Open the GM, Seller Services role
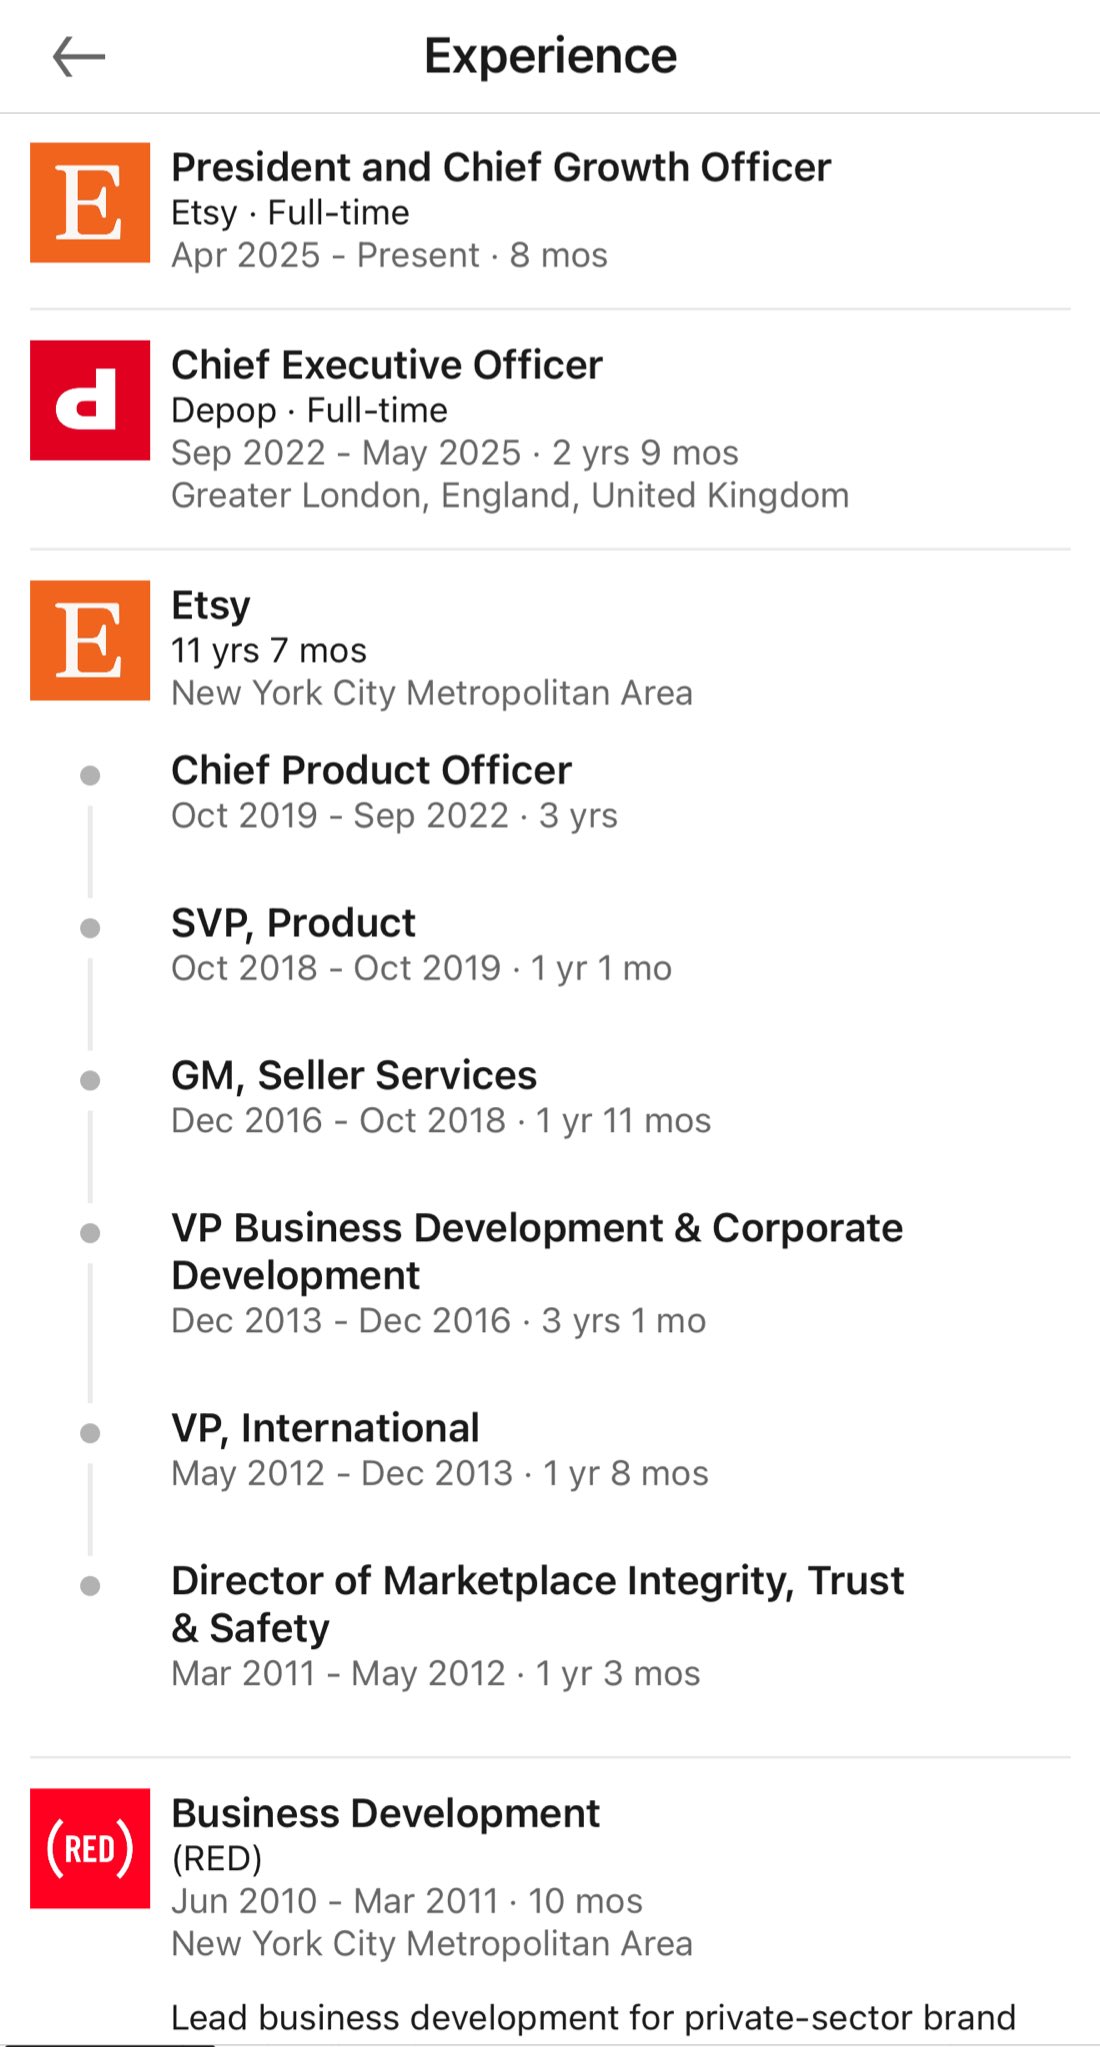This screenshot has width=1100, height=2047. [354, 1076]
